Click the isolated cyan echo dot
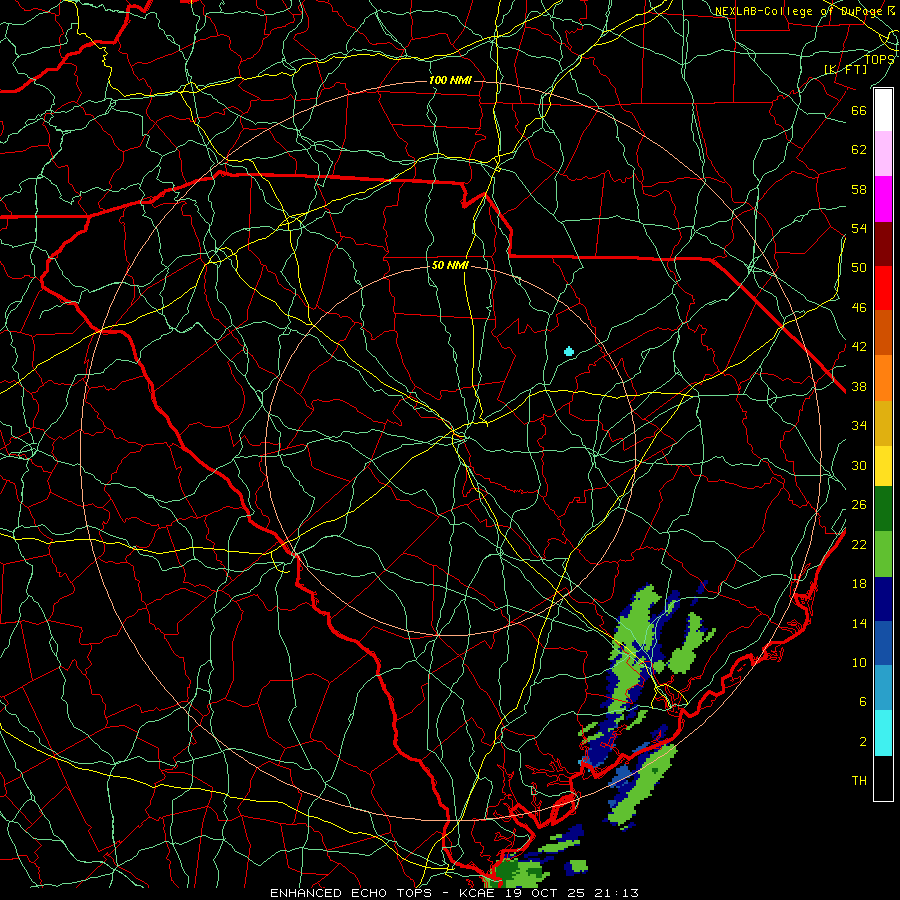900x900 pixels. tap(569, 351)
